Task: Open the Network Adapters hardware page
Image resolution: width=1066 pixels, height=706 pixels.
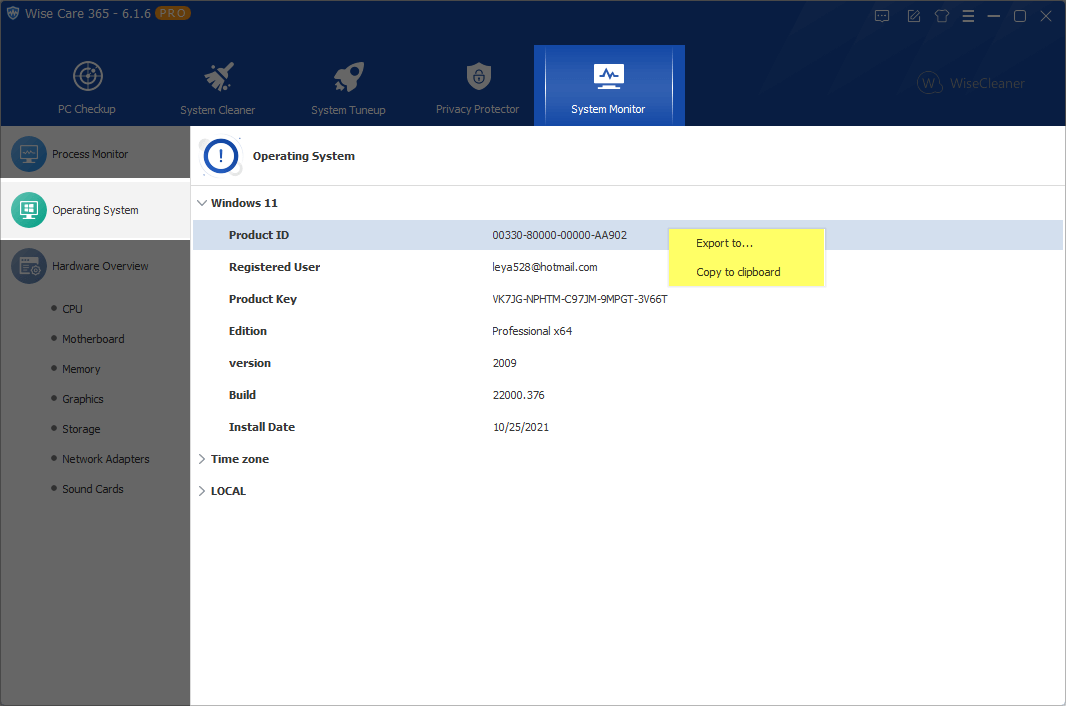Action: (x=105, y=459)
